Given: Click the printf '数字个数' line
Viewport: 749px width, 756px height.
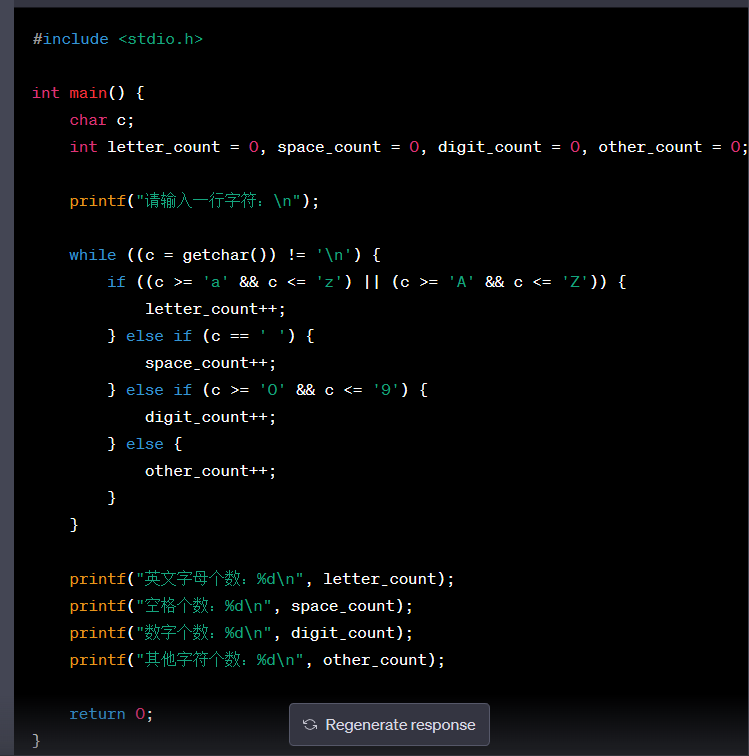Looking at the screenshot, I should (x=241, y=633).
